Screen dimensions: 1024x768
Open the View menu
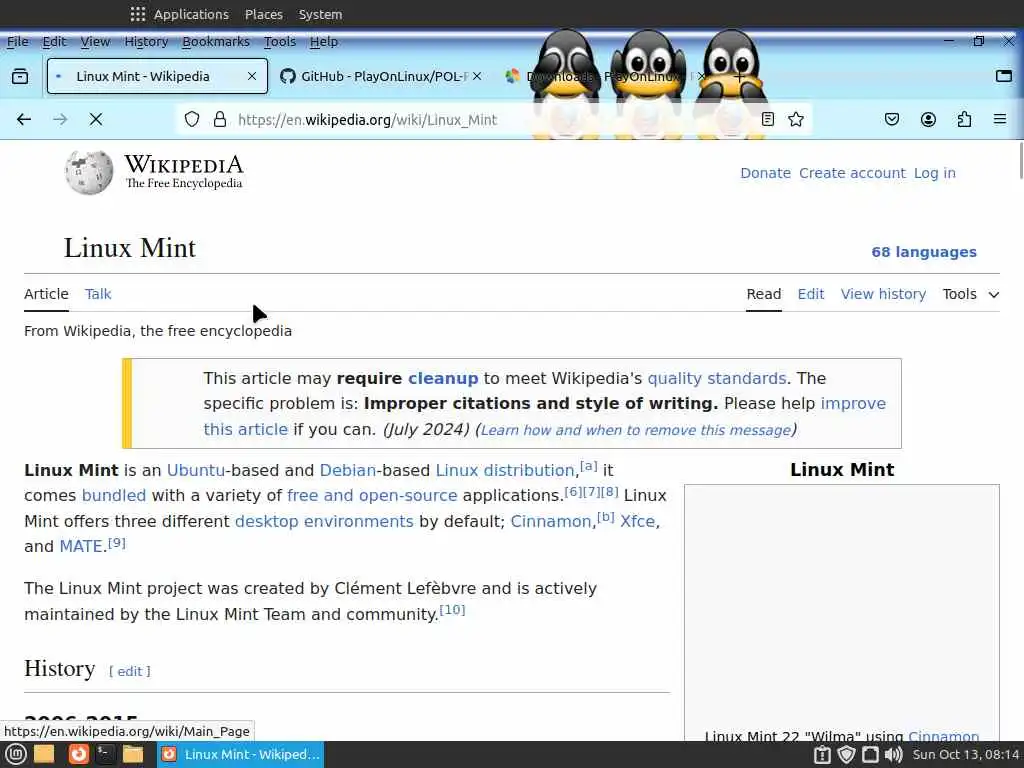click(x=95, y=42)
